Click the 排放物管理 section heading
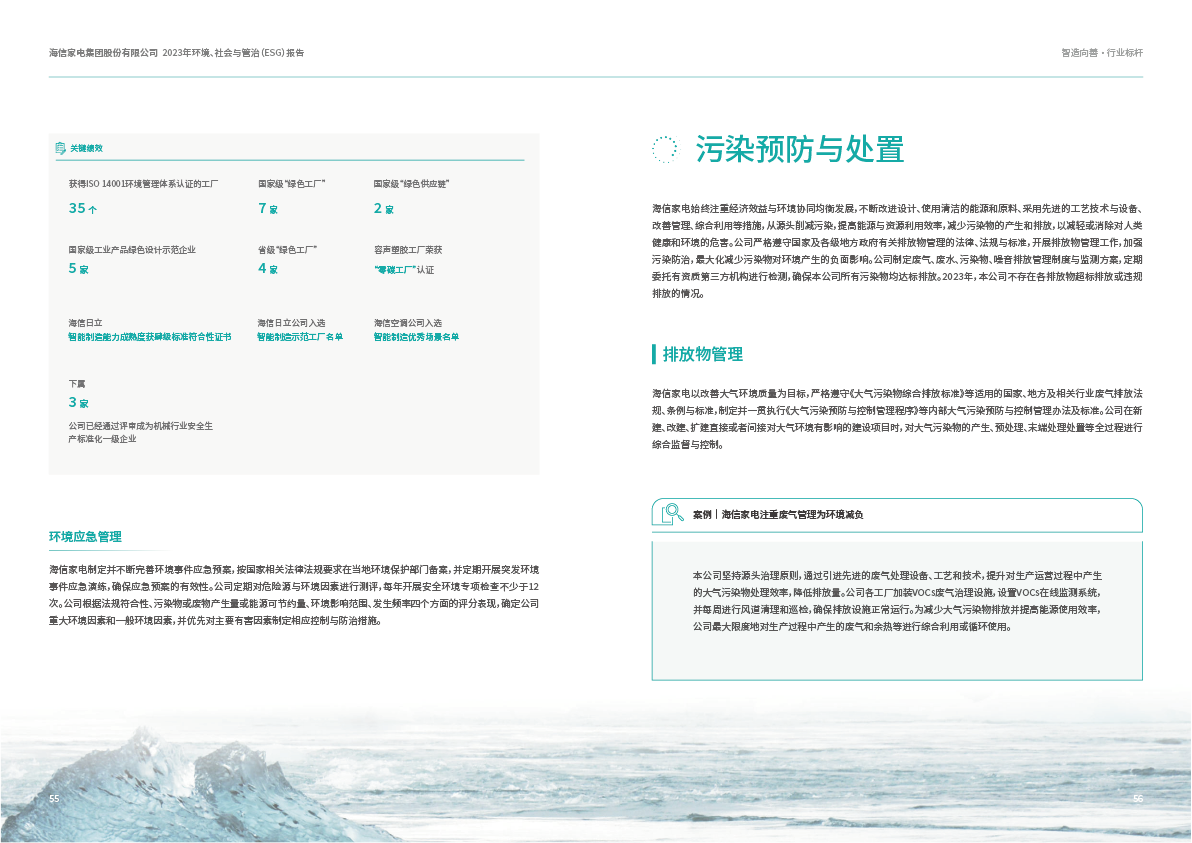Screen dimensions: 1192x843 (703, 355)
